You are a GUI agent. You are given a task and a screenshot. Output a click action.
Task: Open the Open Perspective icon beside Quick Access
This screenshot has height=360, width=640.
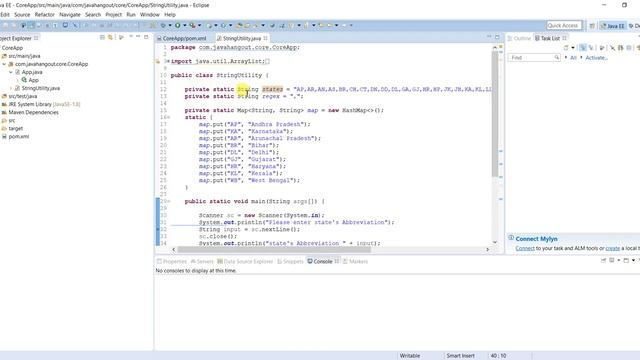(x=592, y=26)
